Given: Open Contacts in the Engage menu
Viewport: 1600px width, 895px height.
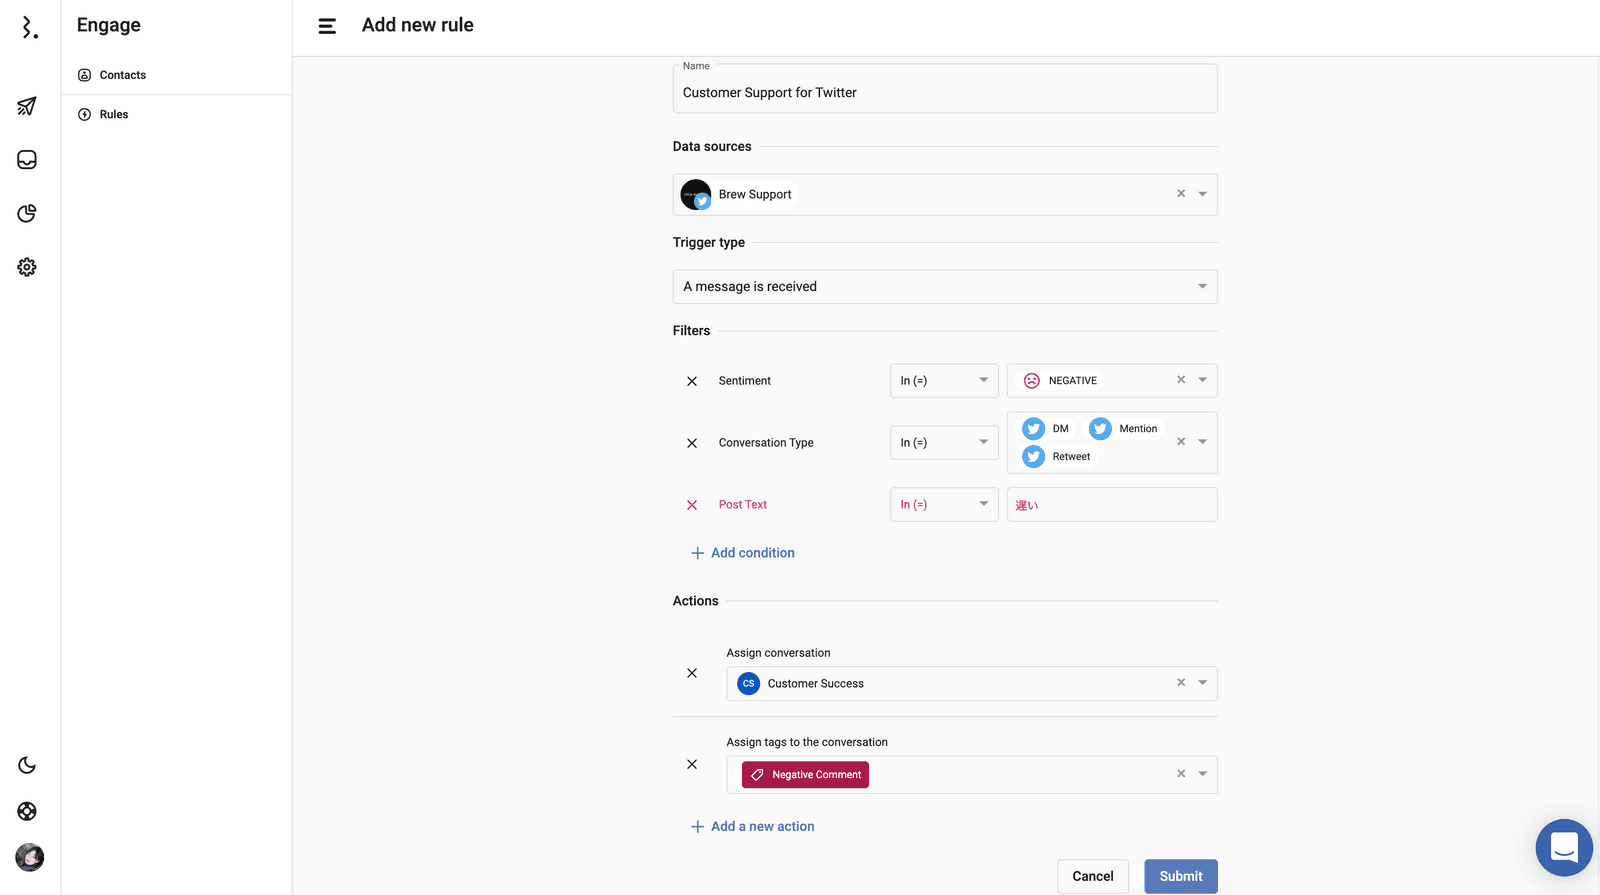Looking at the screenshot, I should click(x=122, y=75).
